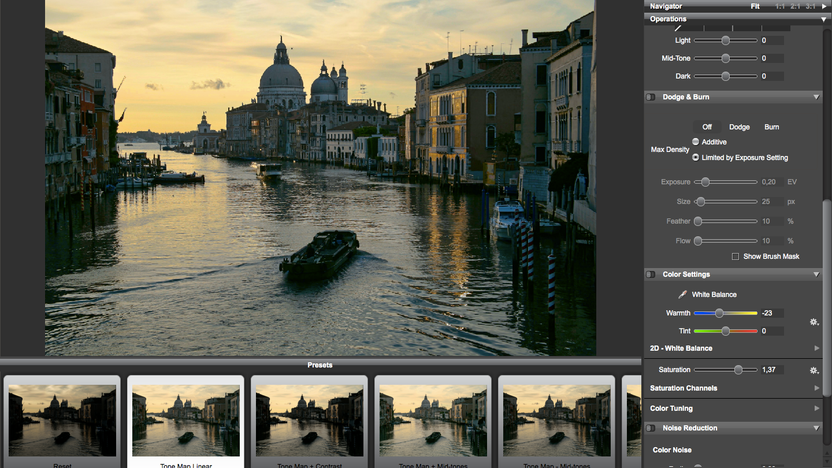832x468 pixels.
Task: Click the Max Density label
Action: pyautogui.click(x=670, y=150)
